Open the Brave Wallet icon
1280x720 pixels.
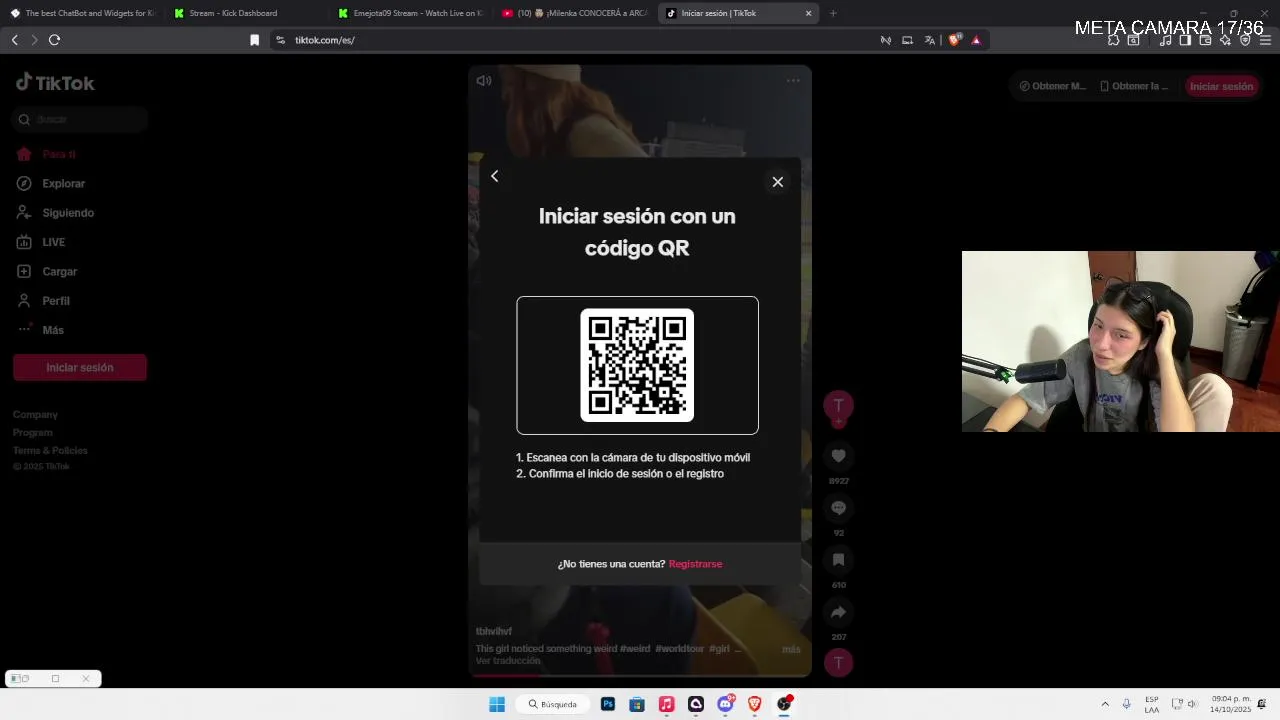[x=1205, y=40]
